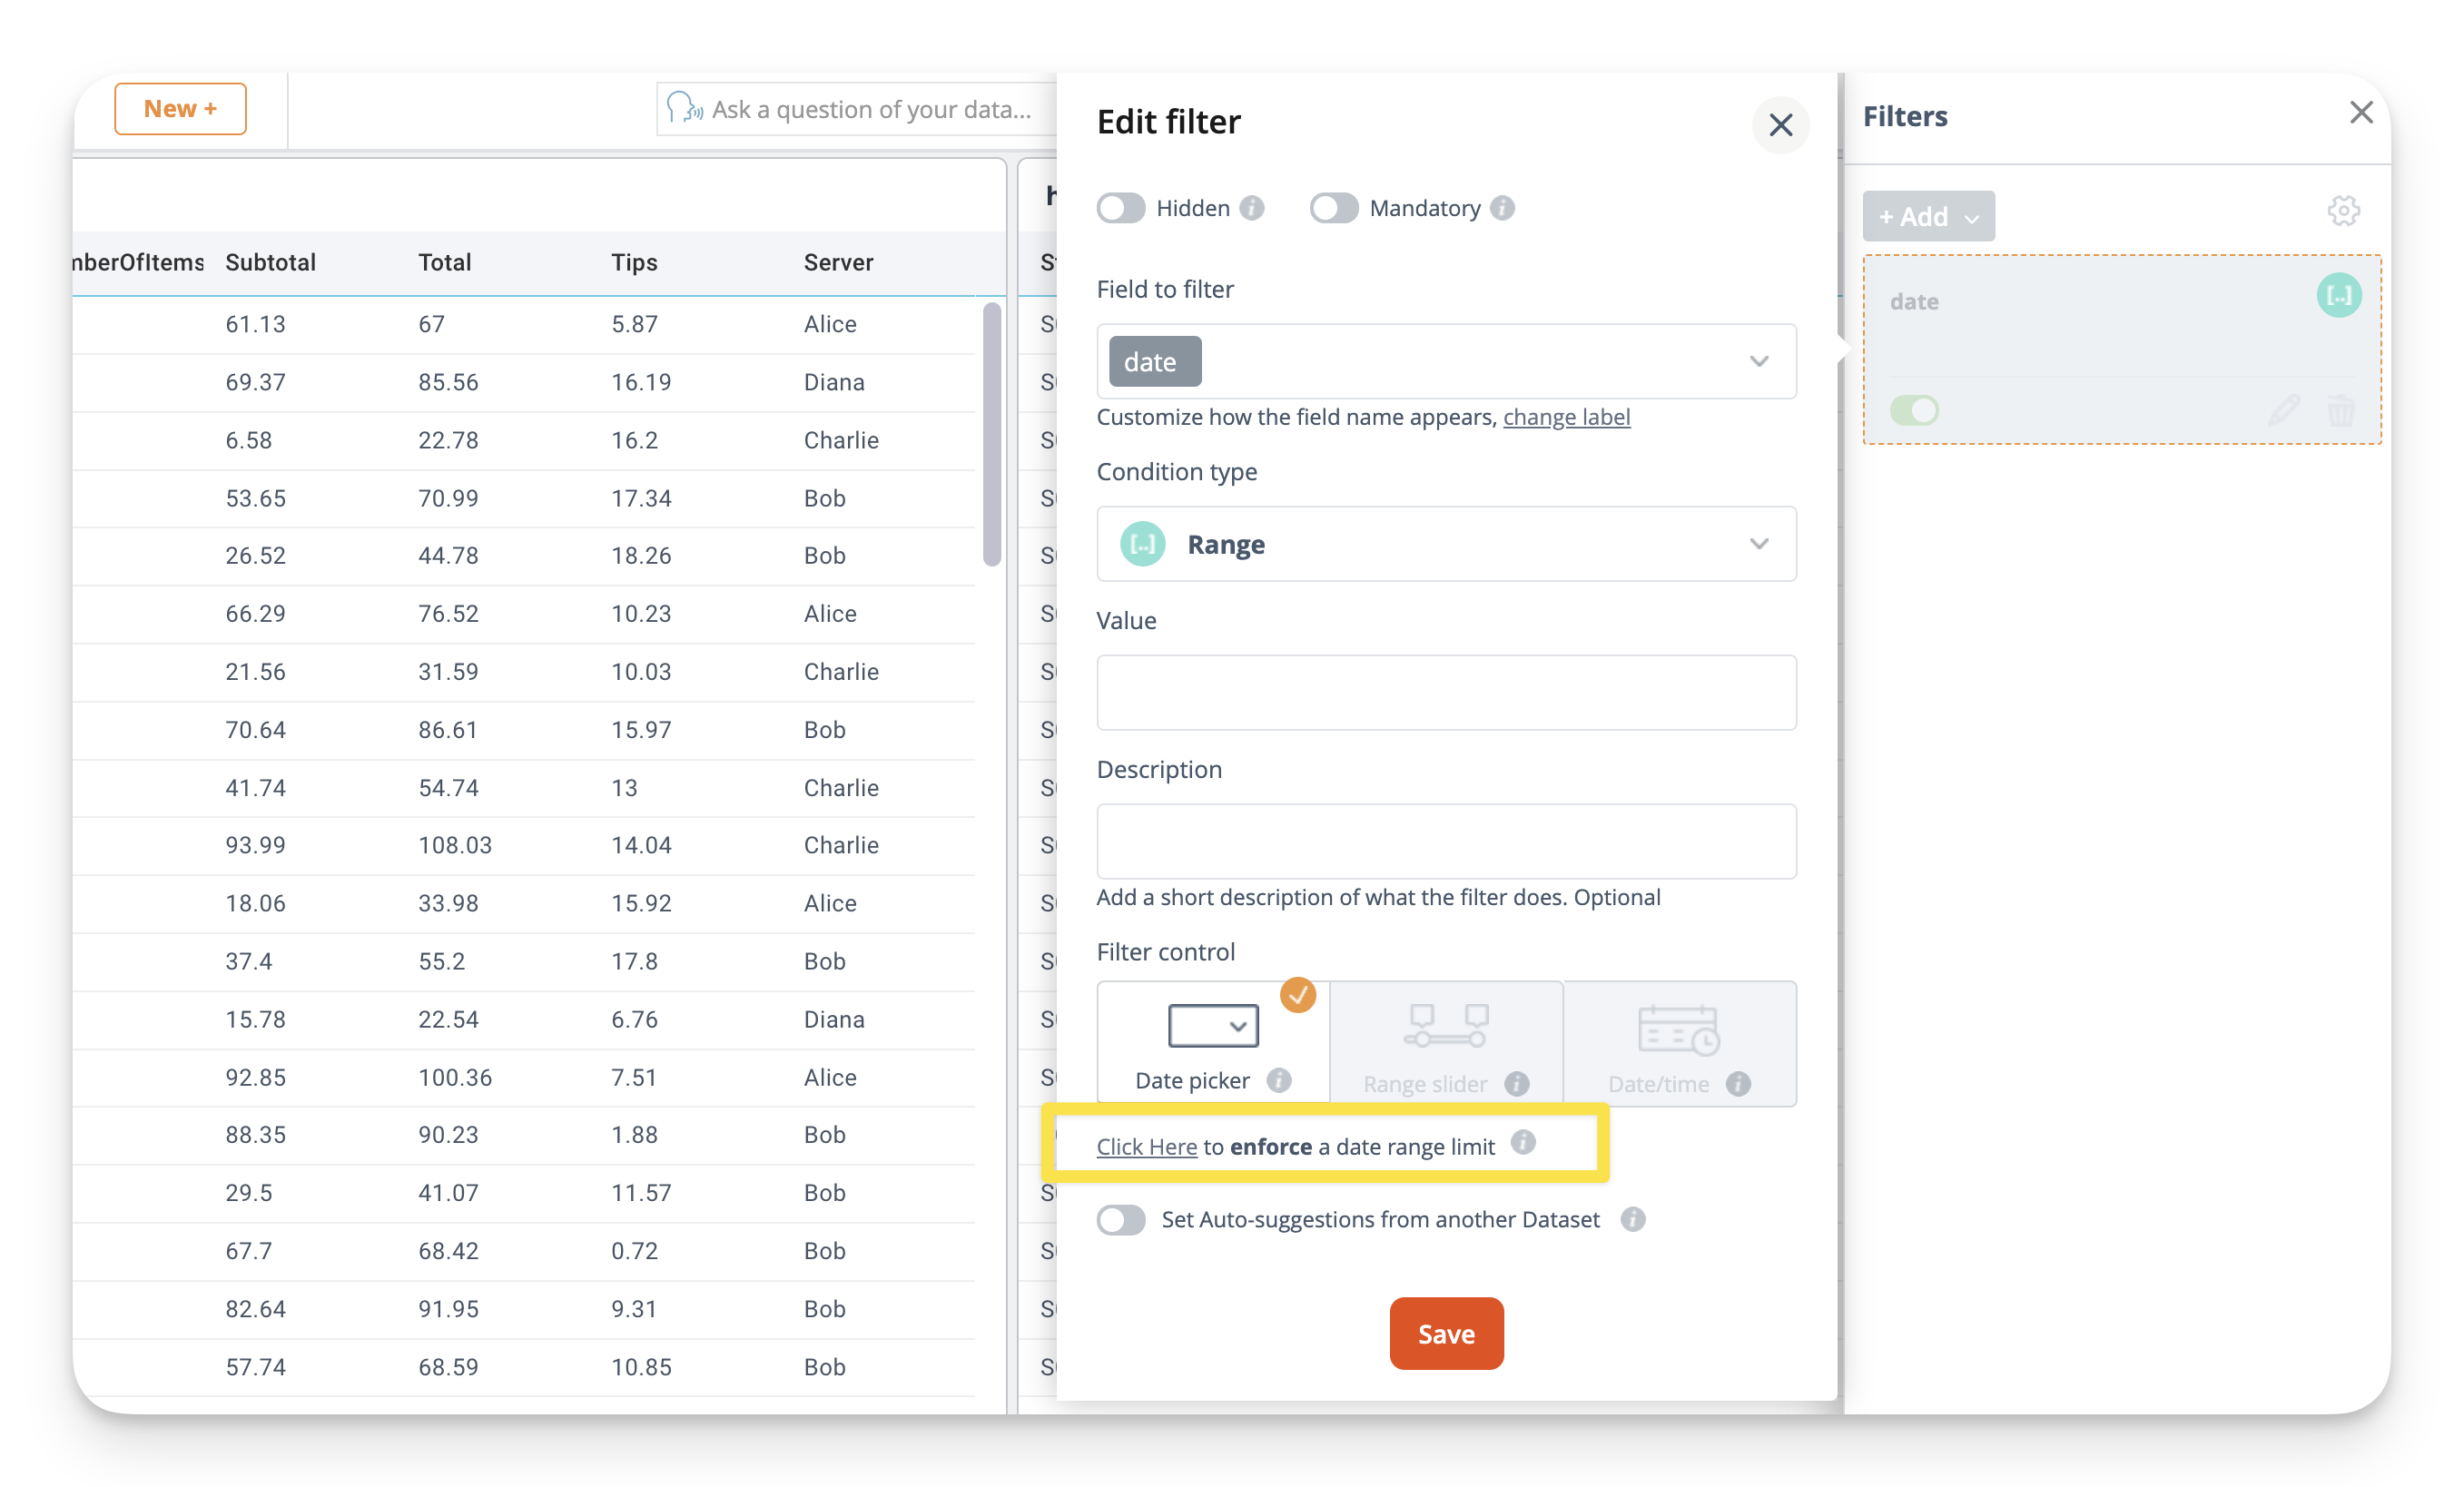Screen dimensions: 2464x1487
Task: Open the Filters panel settings gear
Action: pos(2342,211)
